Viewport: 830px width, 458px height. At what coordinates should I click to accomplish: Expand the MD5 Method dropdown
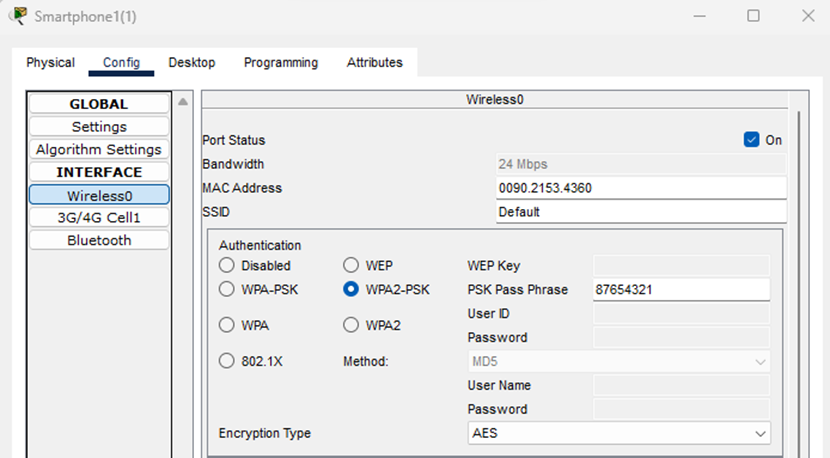tap(619, 362)
